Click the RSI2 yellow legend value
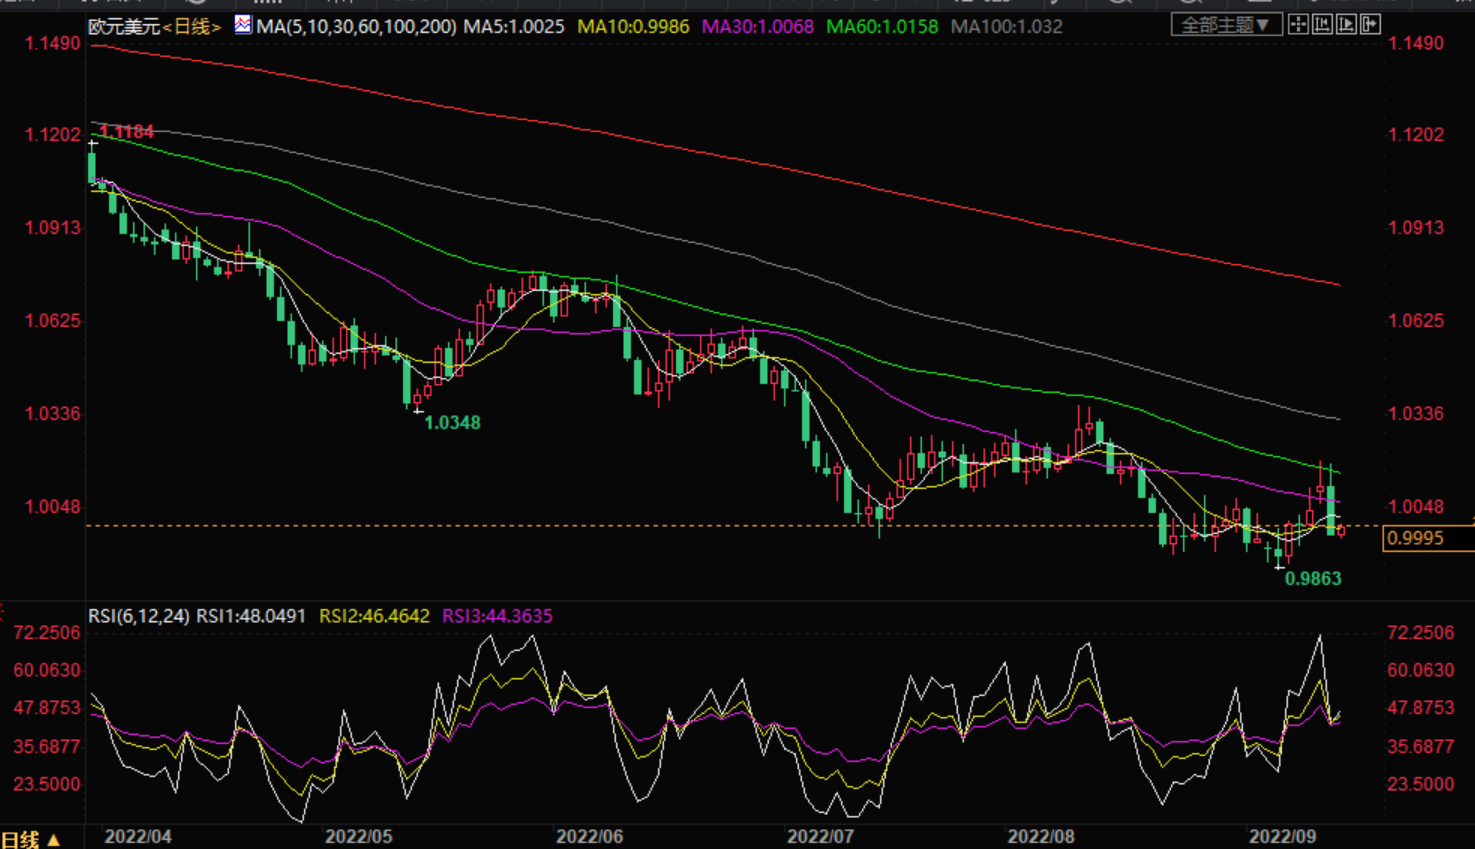This screenshot has height=849, width=1475. pyautogui.click(x=374, y=616)
